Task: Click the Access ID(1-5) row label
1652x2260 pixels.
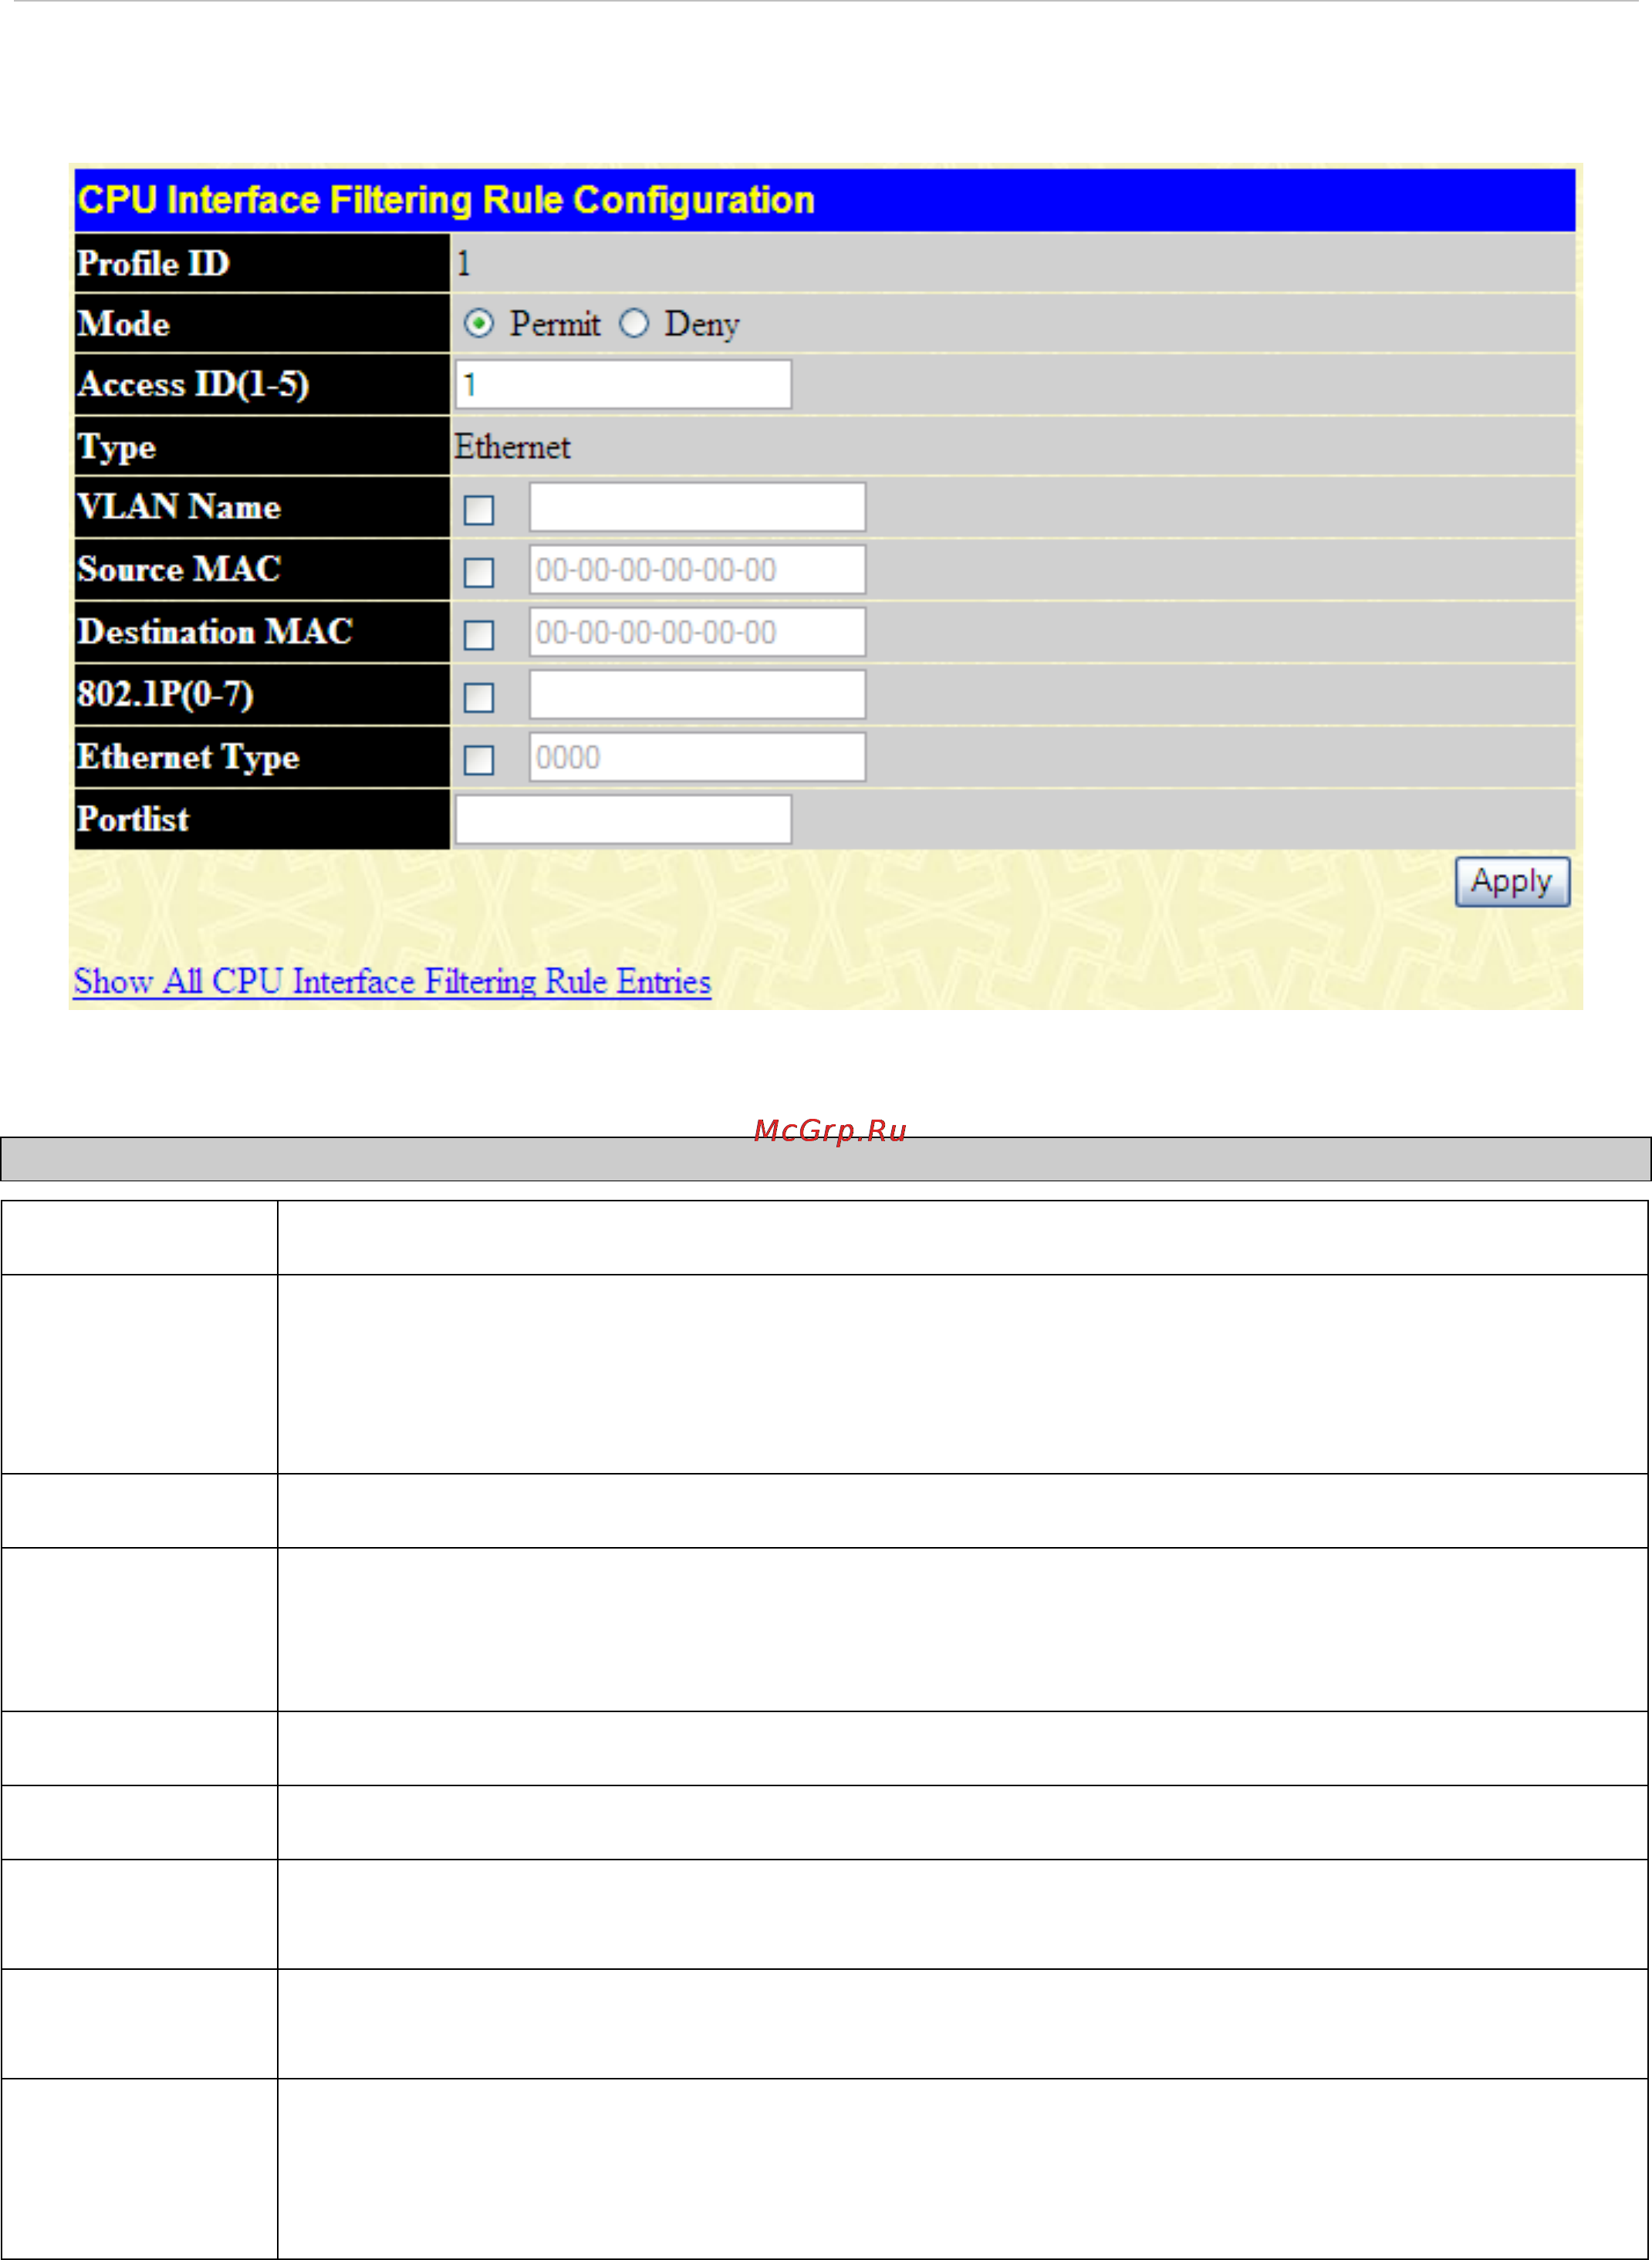Action: pos(193,385)
